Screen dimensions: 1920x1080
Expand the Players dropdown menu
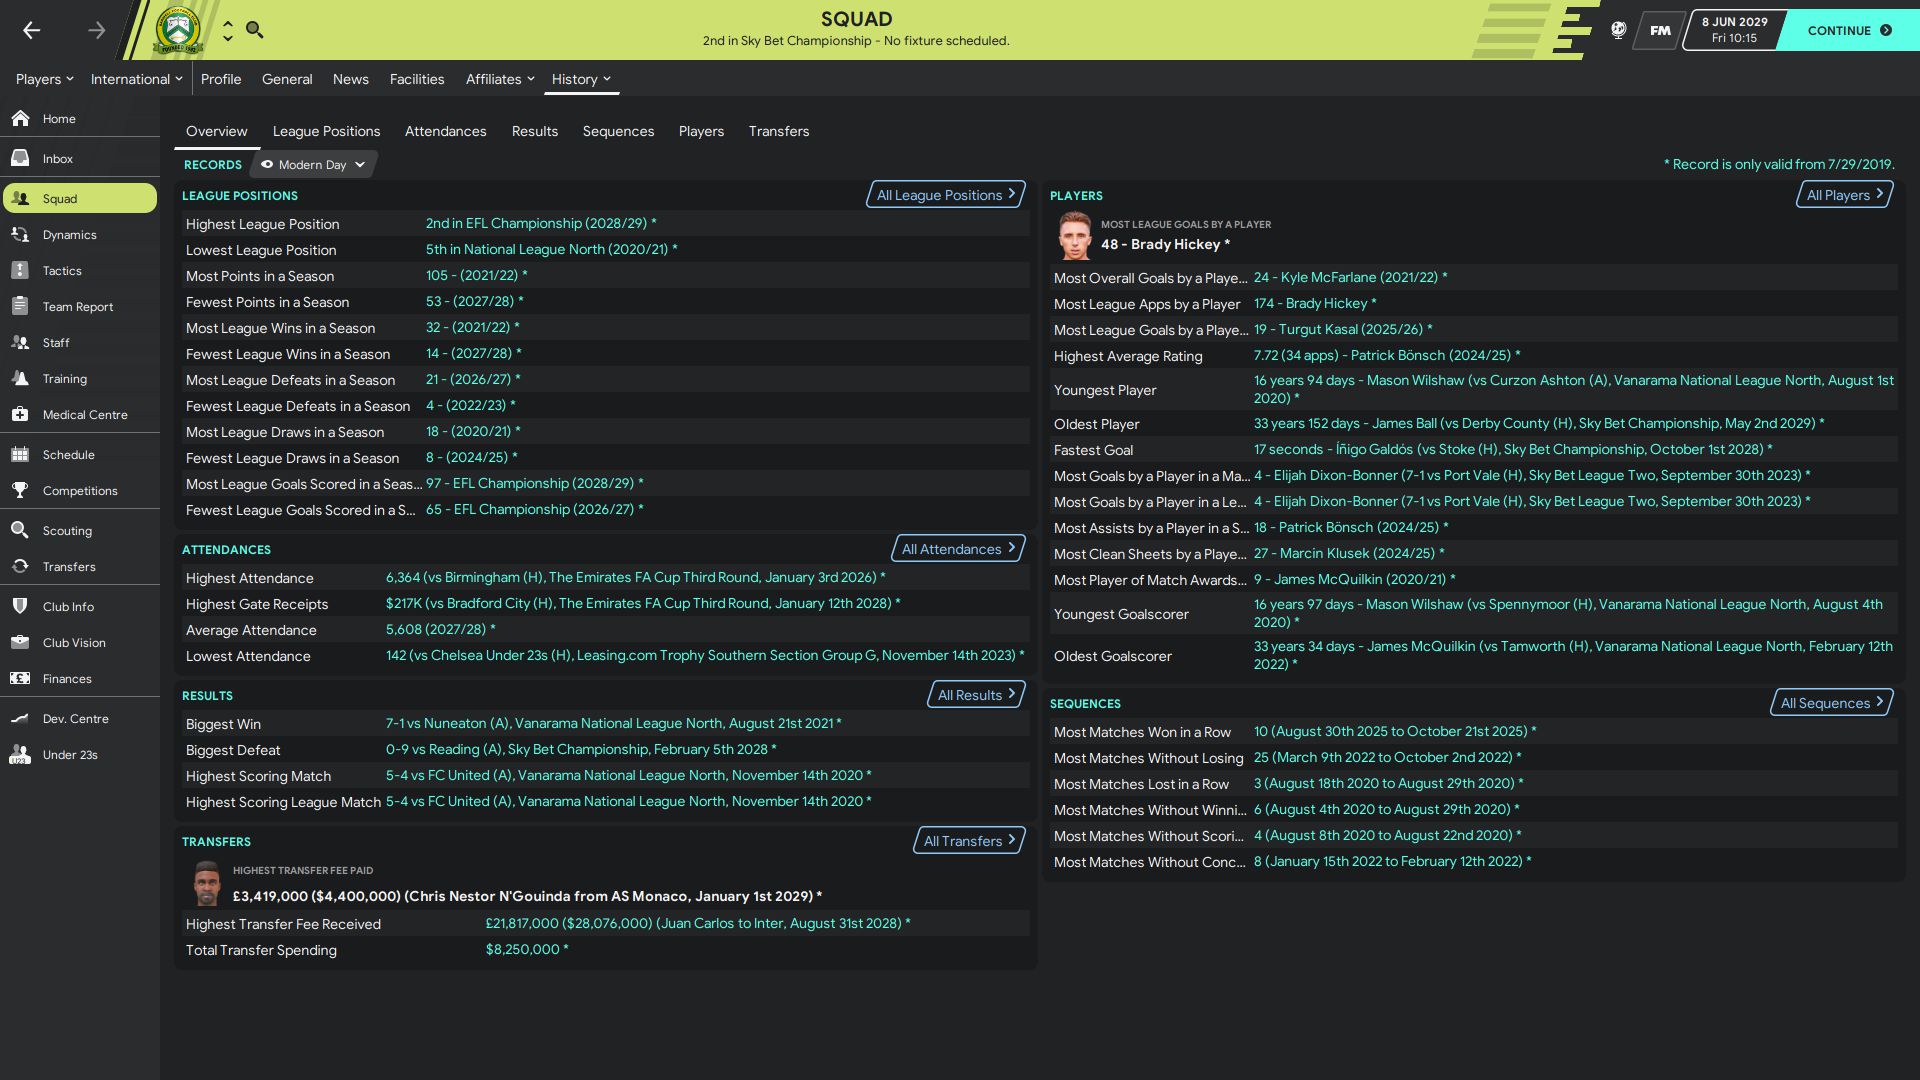(45, 79)
